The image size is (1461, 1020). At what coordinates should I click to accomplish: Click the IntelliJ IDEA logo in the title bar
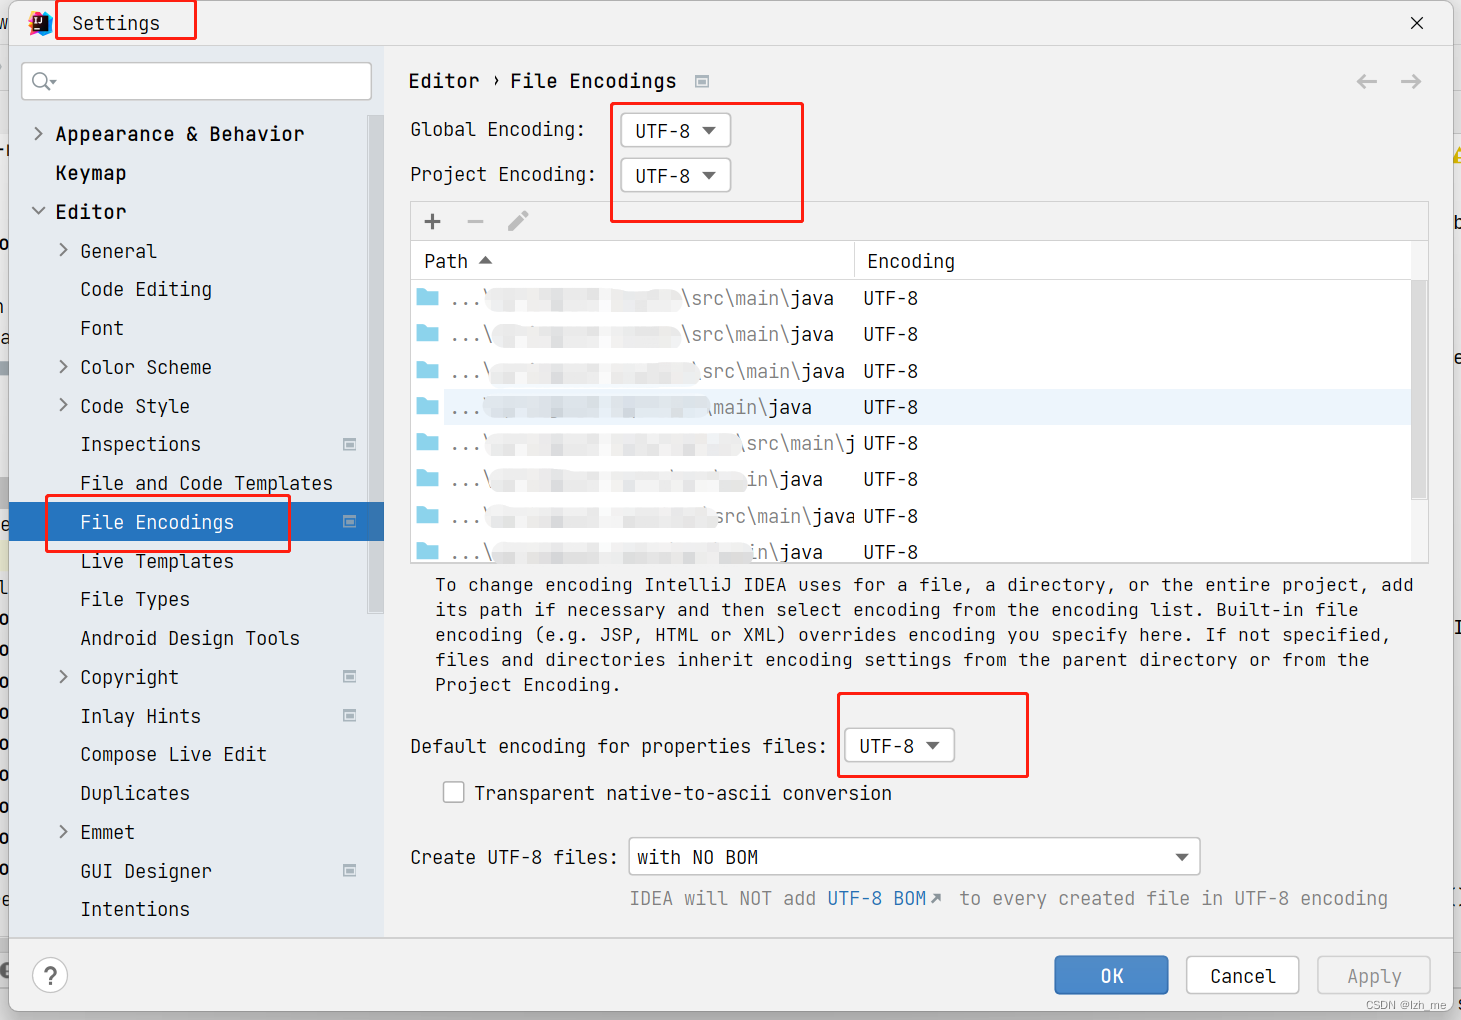(x=38, y=21)
